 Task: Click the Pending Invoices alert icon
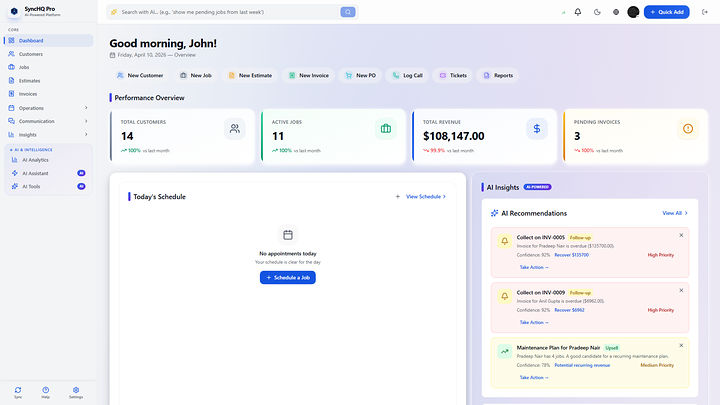[688, 129]
